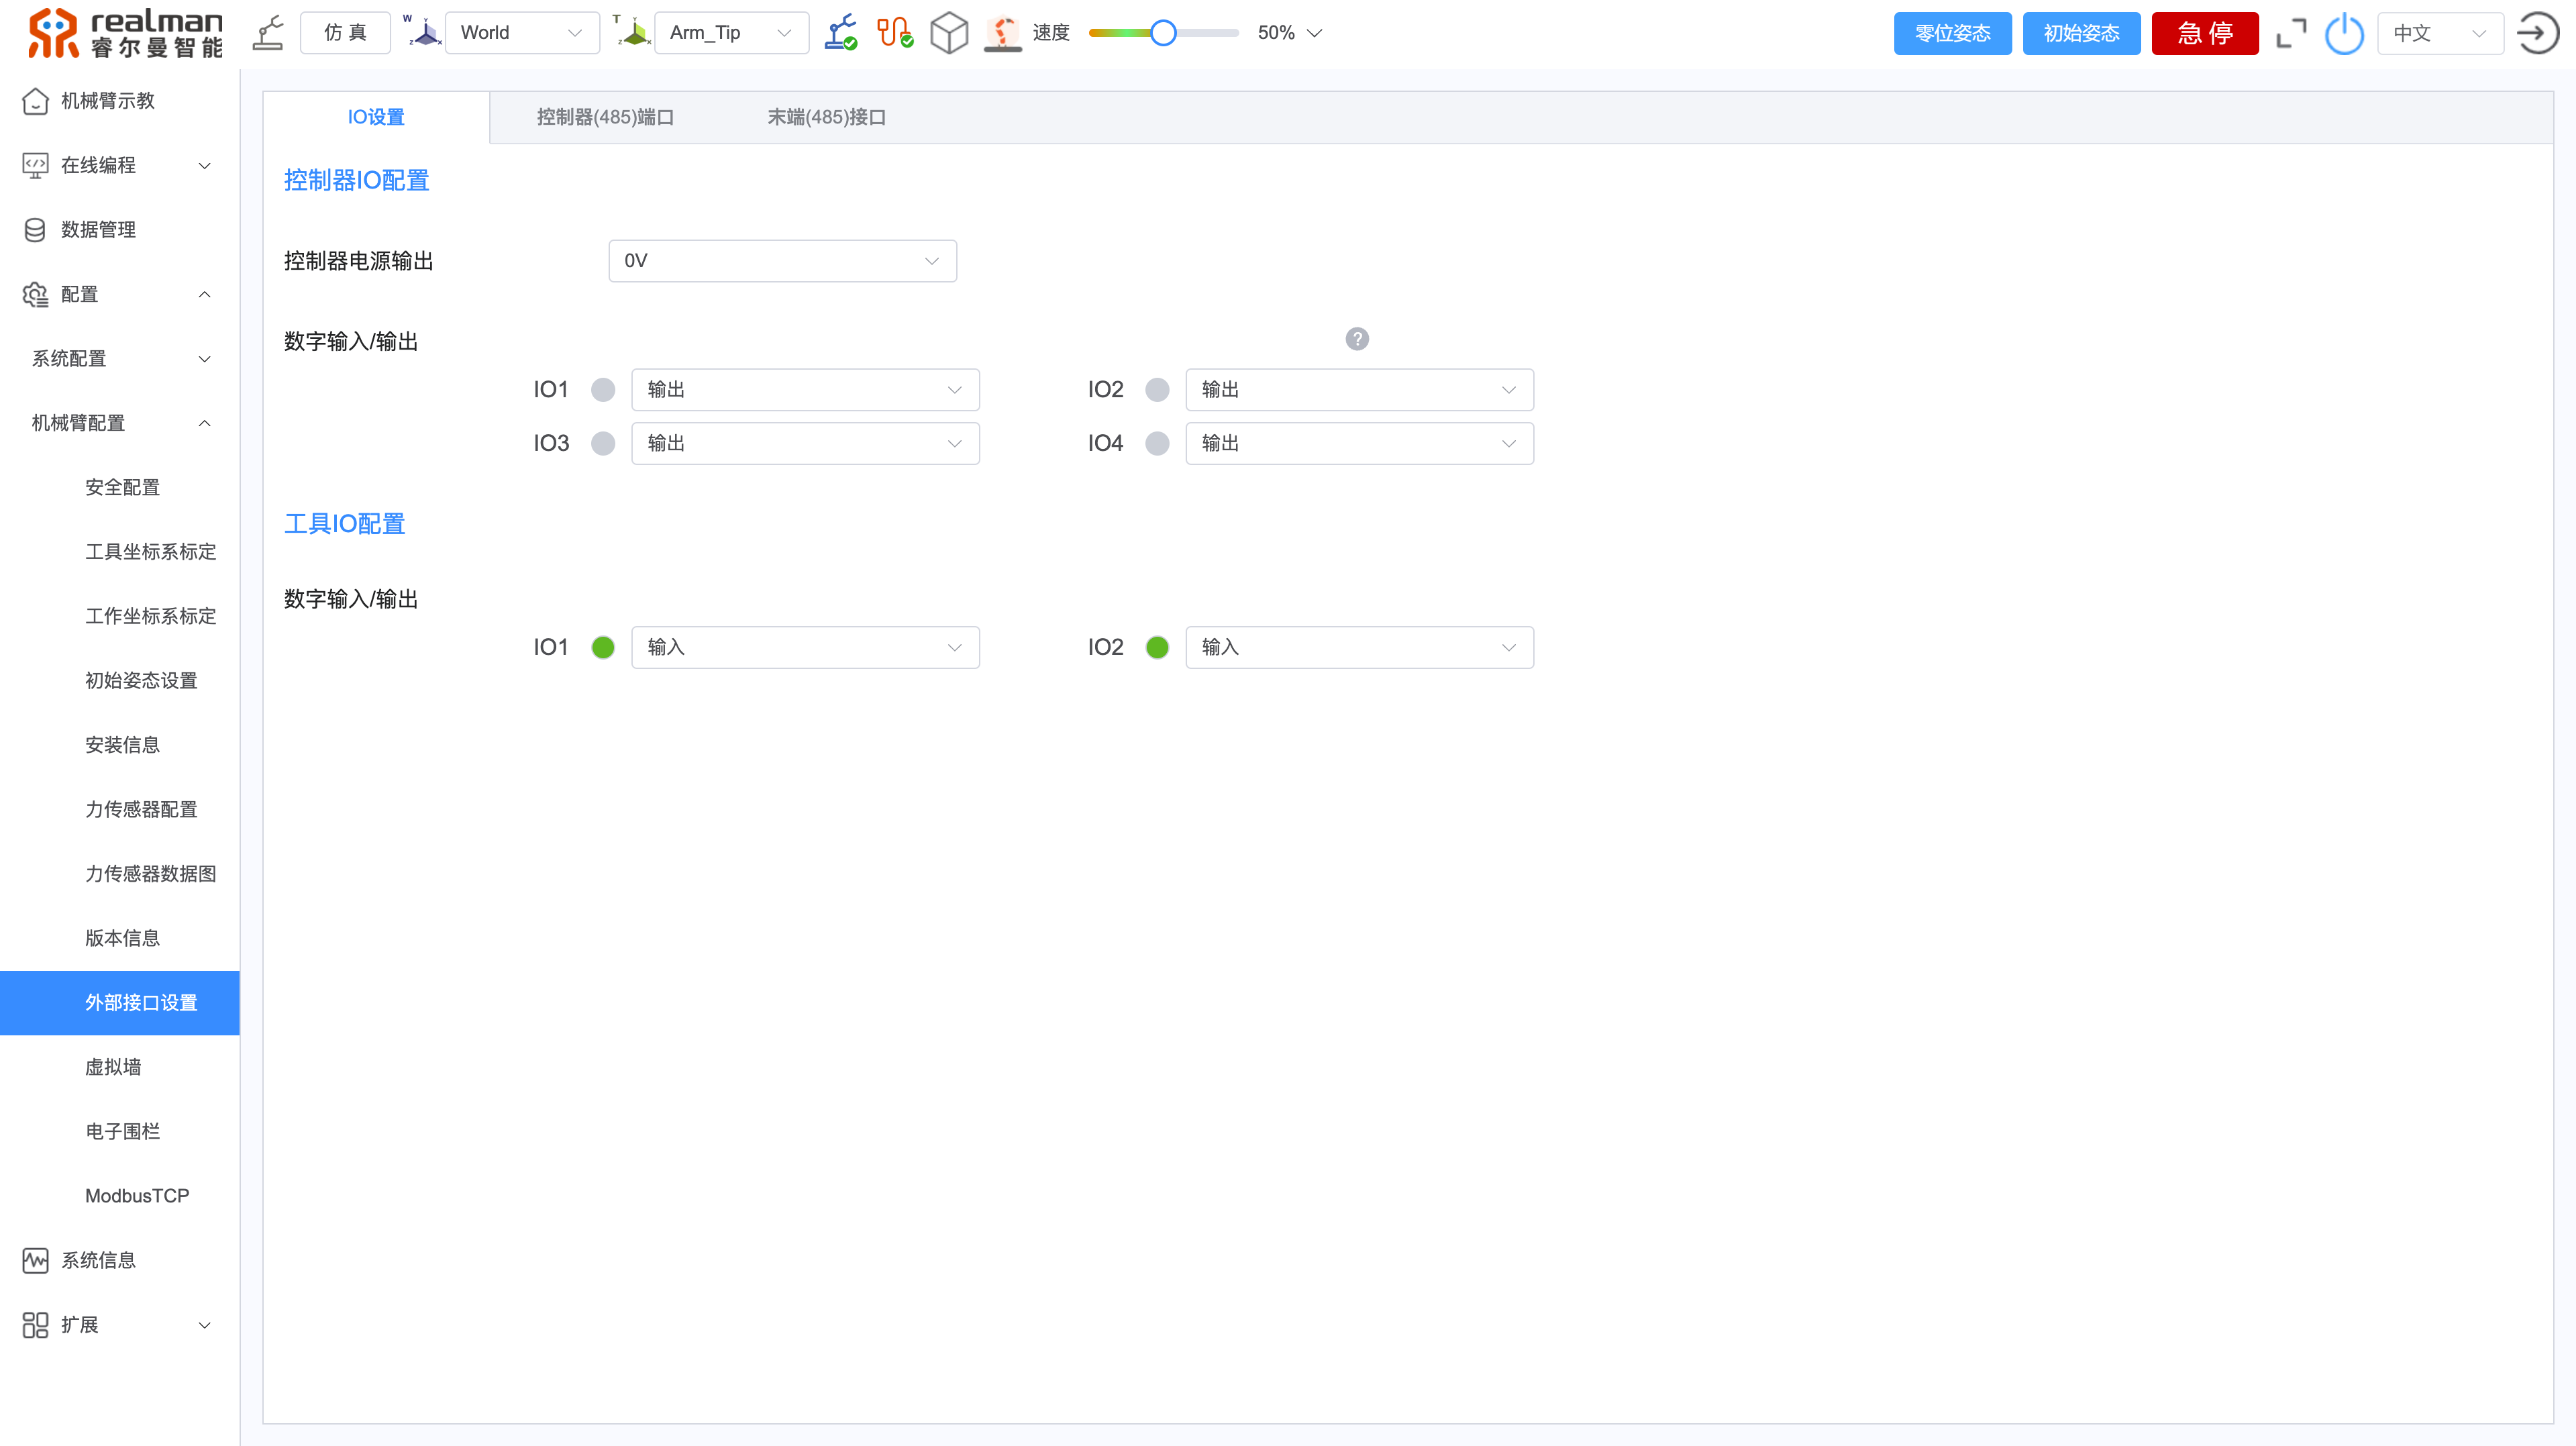Toggle tool IO2 green state indicator
Viewport: 2576px width, 1446px height.
tap(1157, 647)
